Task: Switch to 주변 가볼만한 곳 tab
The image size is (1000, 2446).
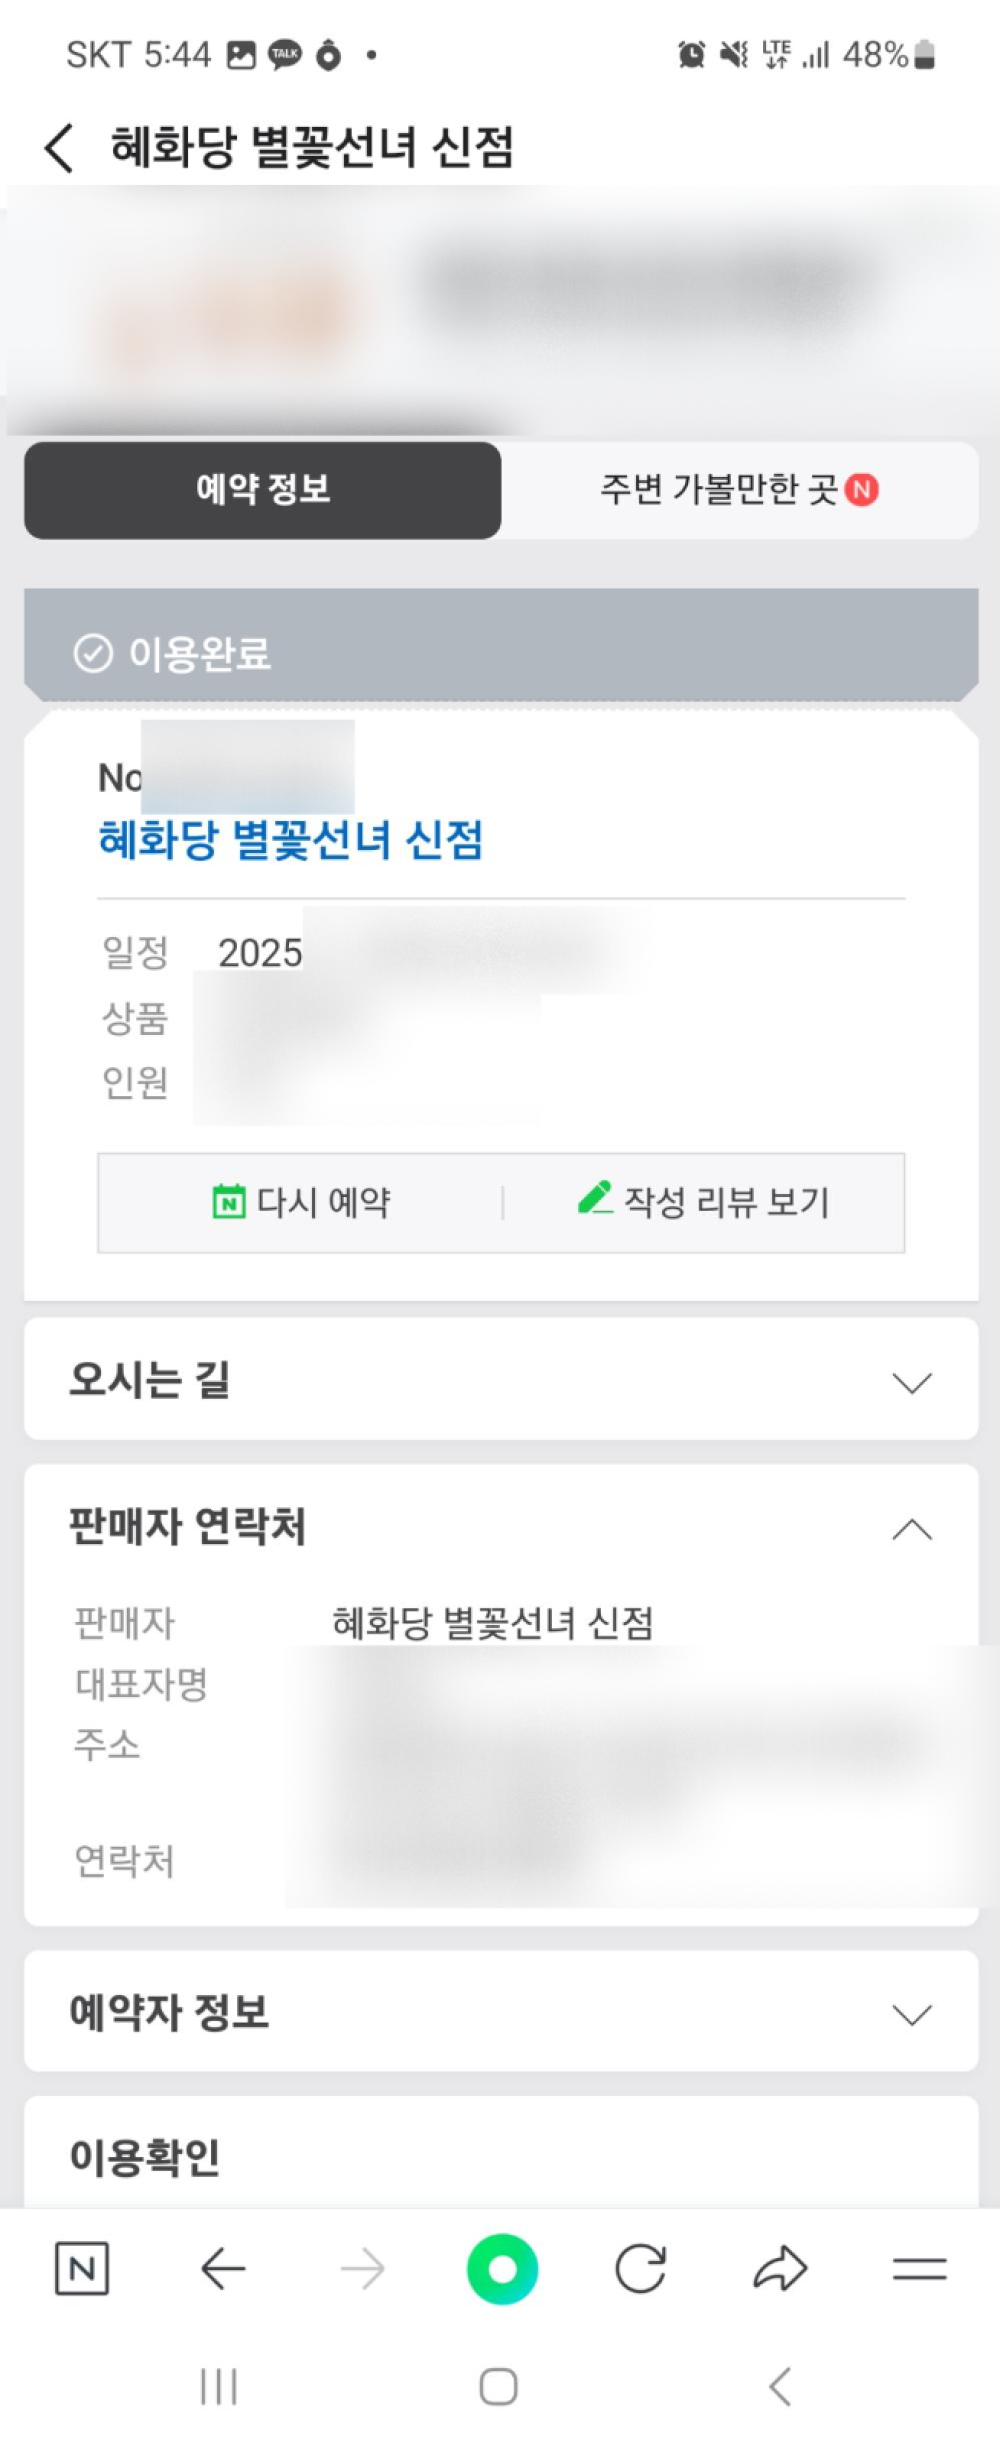Action: (x=738, y=490)
